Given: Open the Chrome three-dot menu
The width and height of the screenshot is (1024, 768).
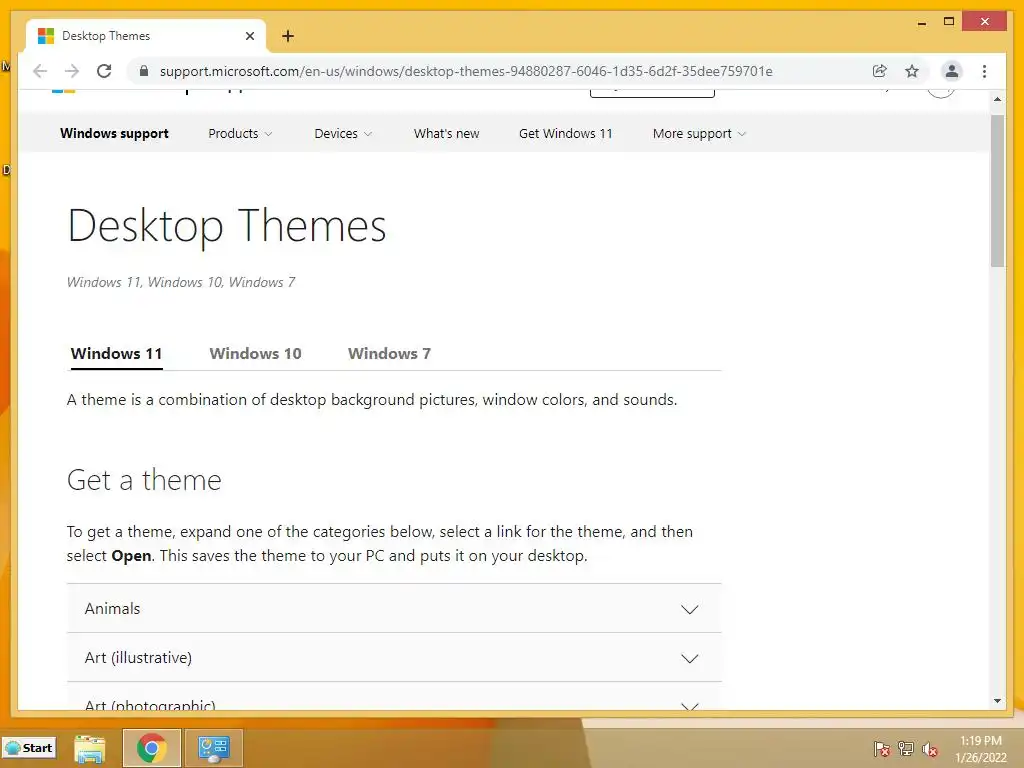Looking at the screenshot, I should (984, 71).
